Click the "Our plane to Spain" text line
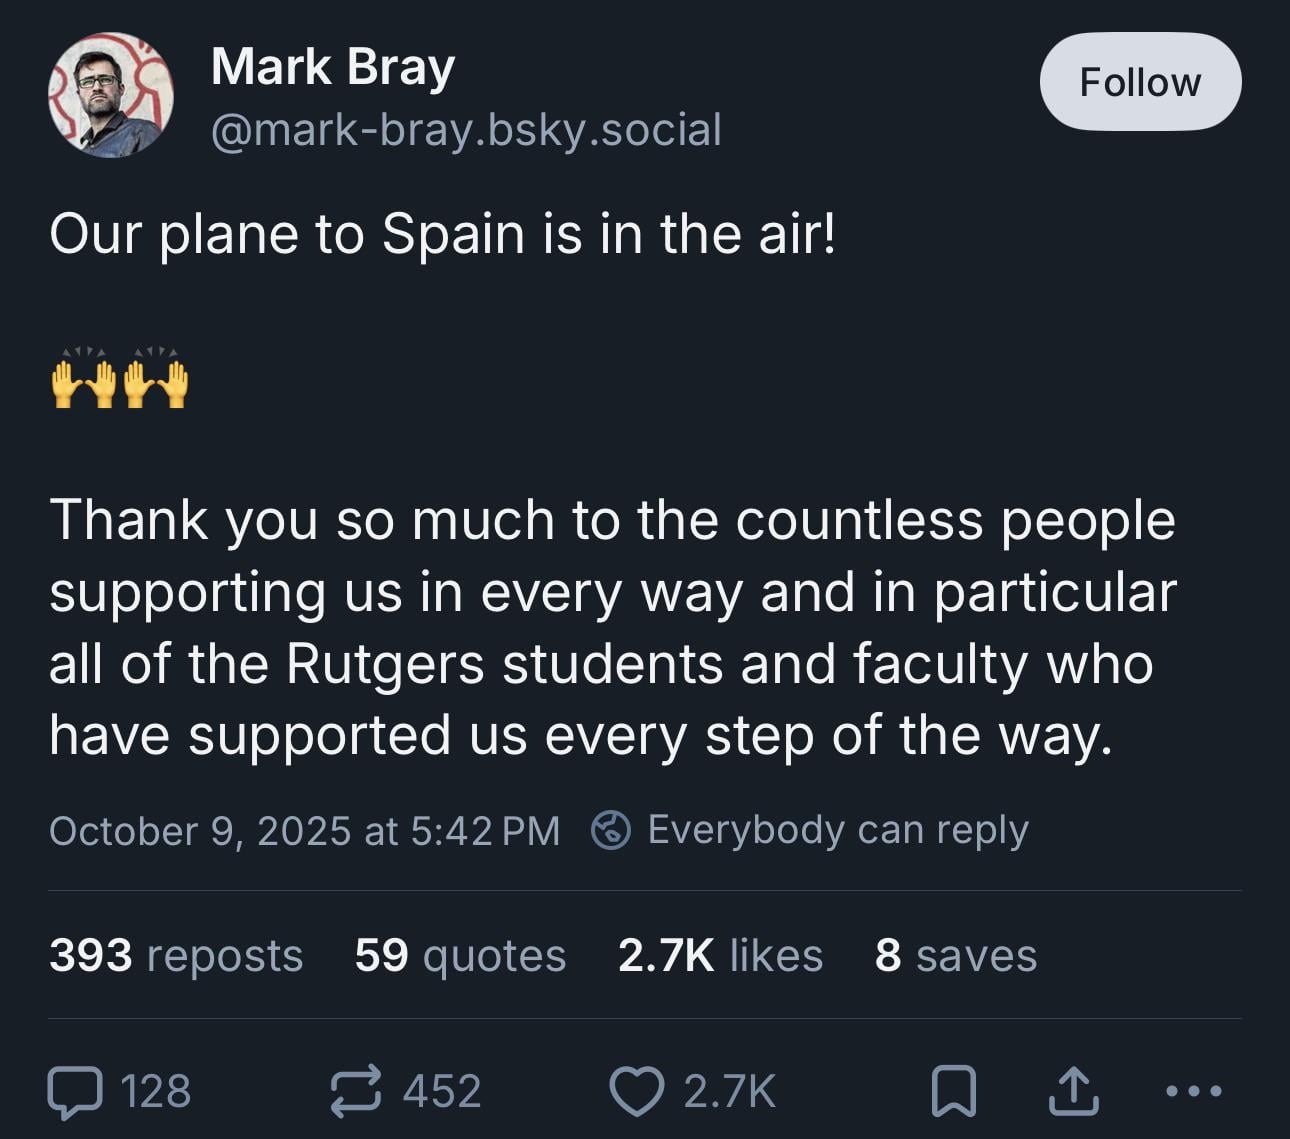The width and height of the screenshot is (1290, 1139). (442, 235)
